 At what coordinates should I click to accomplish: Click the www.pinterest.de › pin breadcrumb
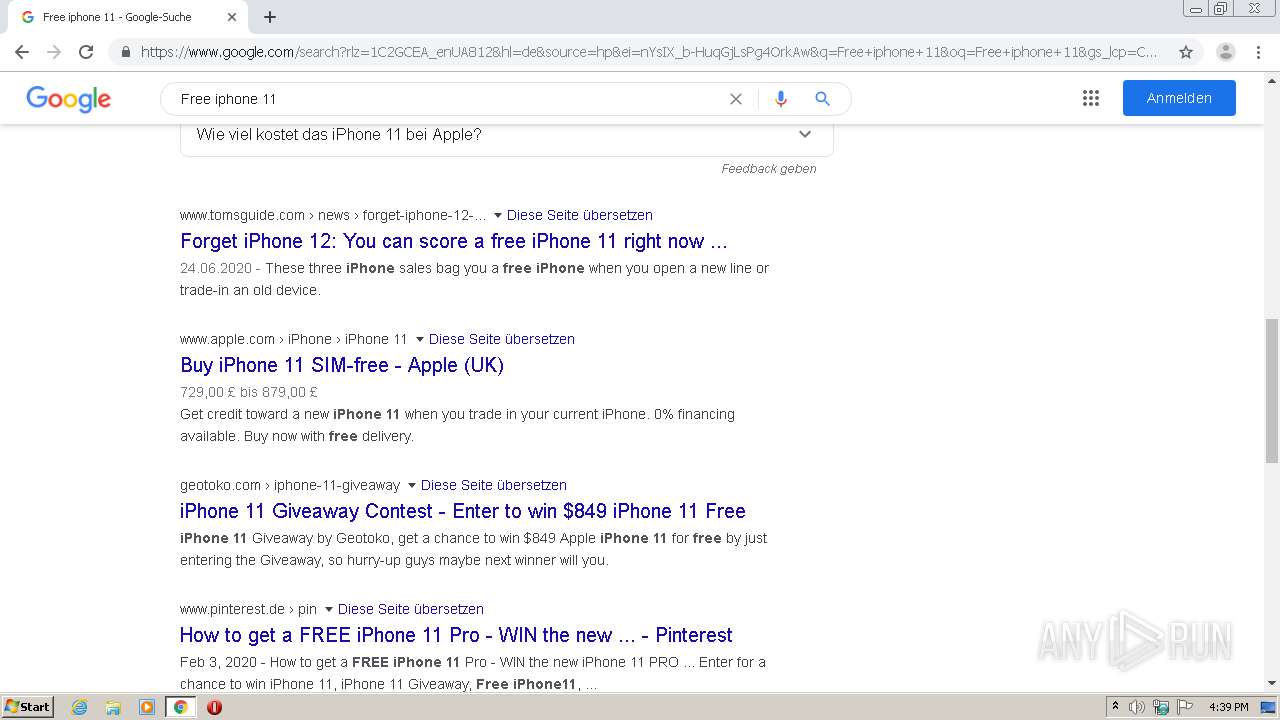[x=248, y=609]
